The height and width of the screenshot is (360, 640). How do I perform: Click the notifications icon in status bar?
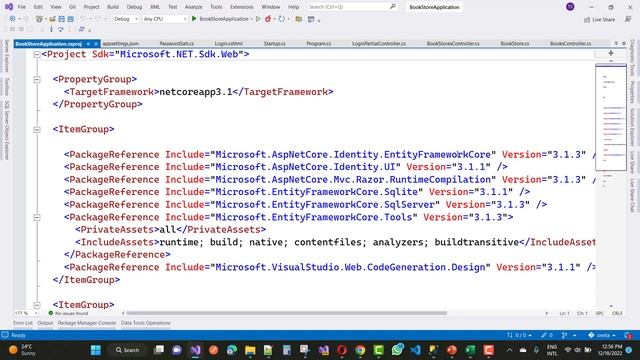pos(628,335)
